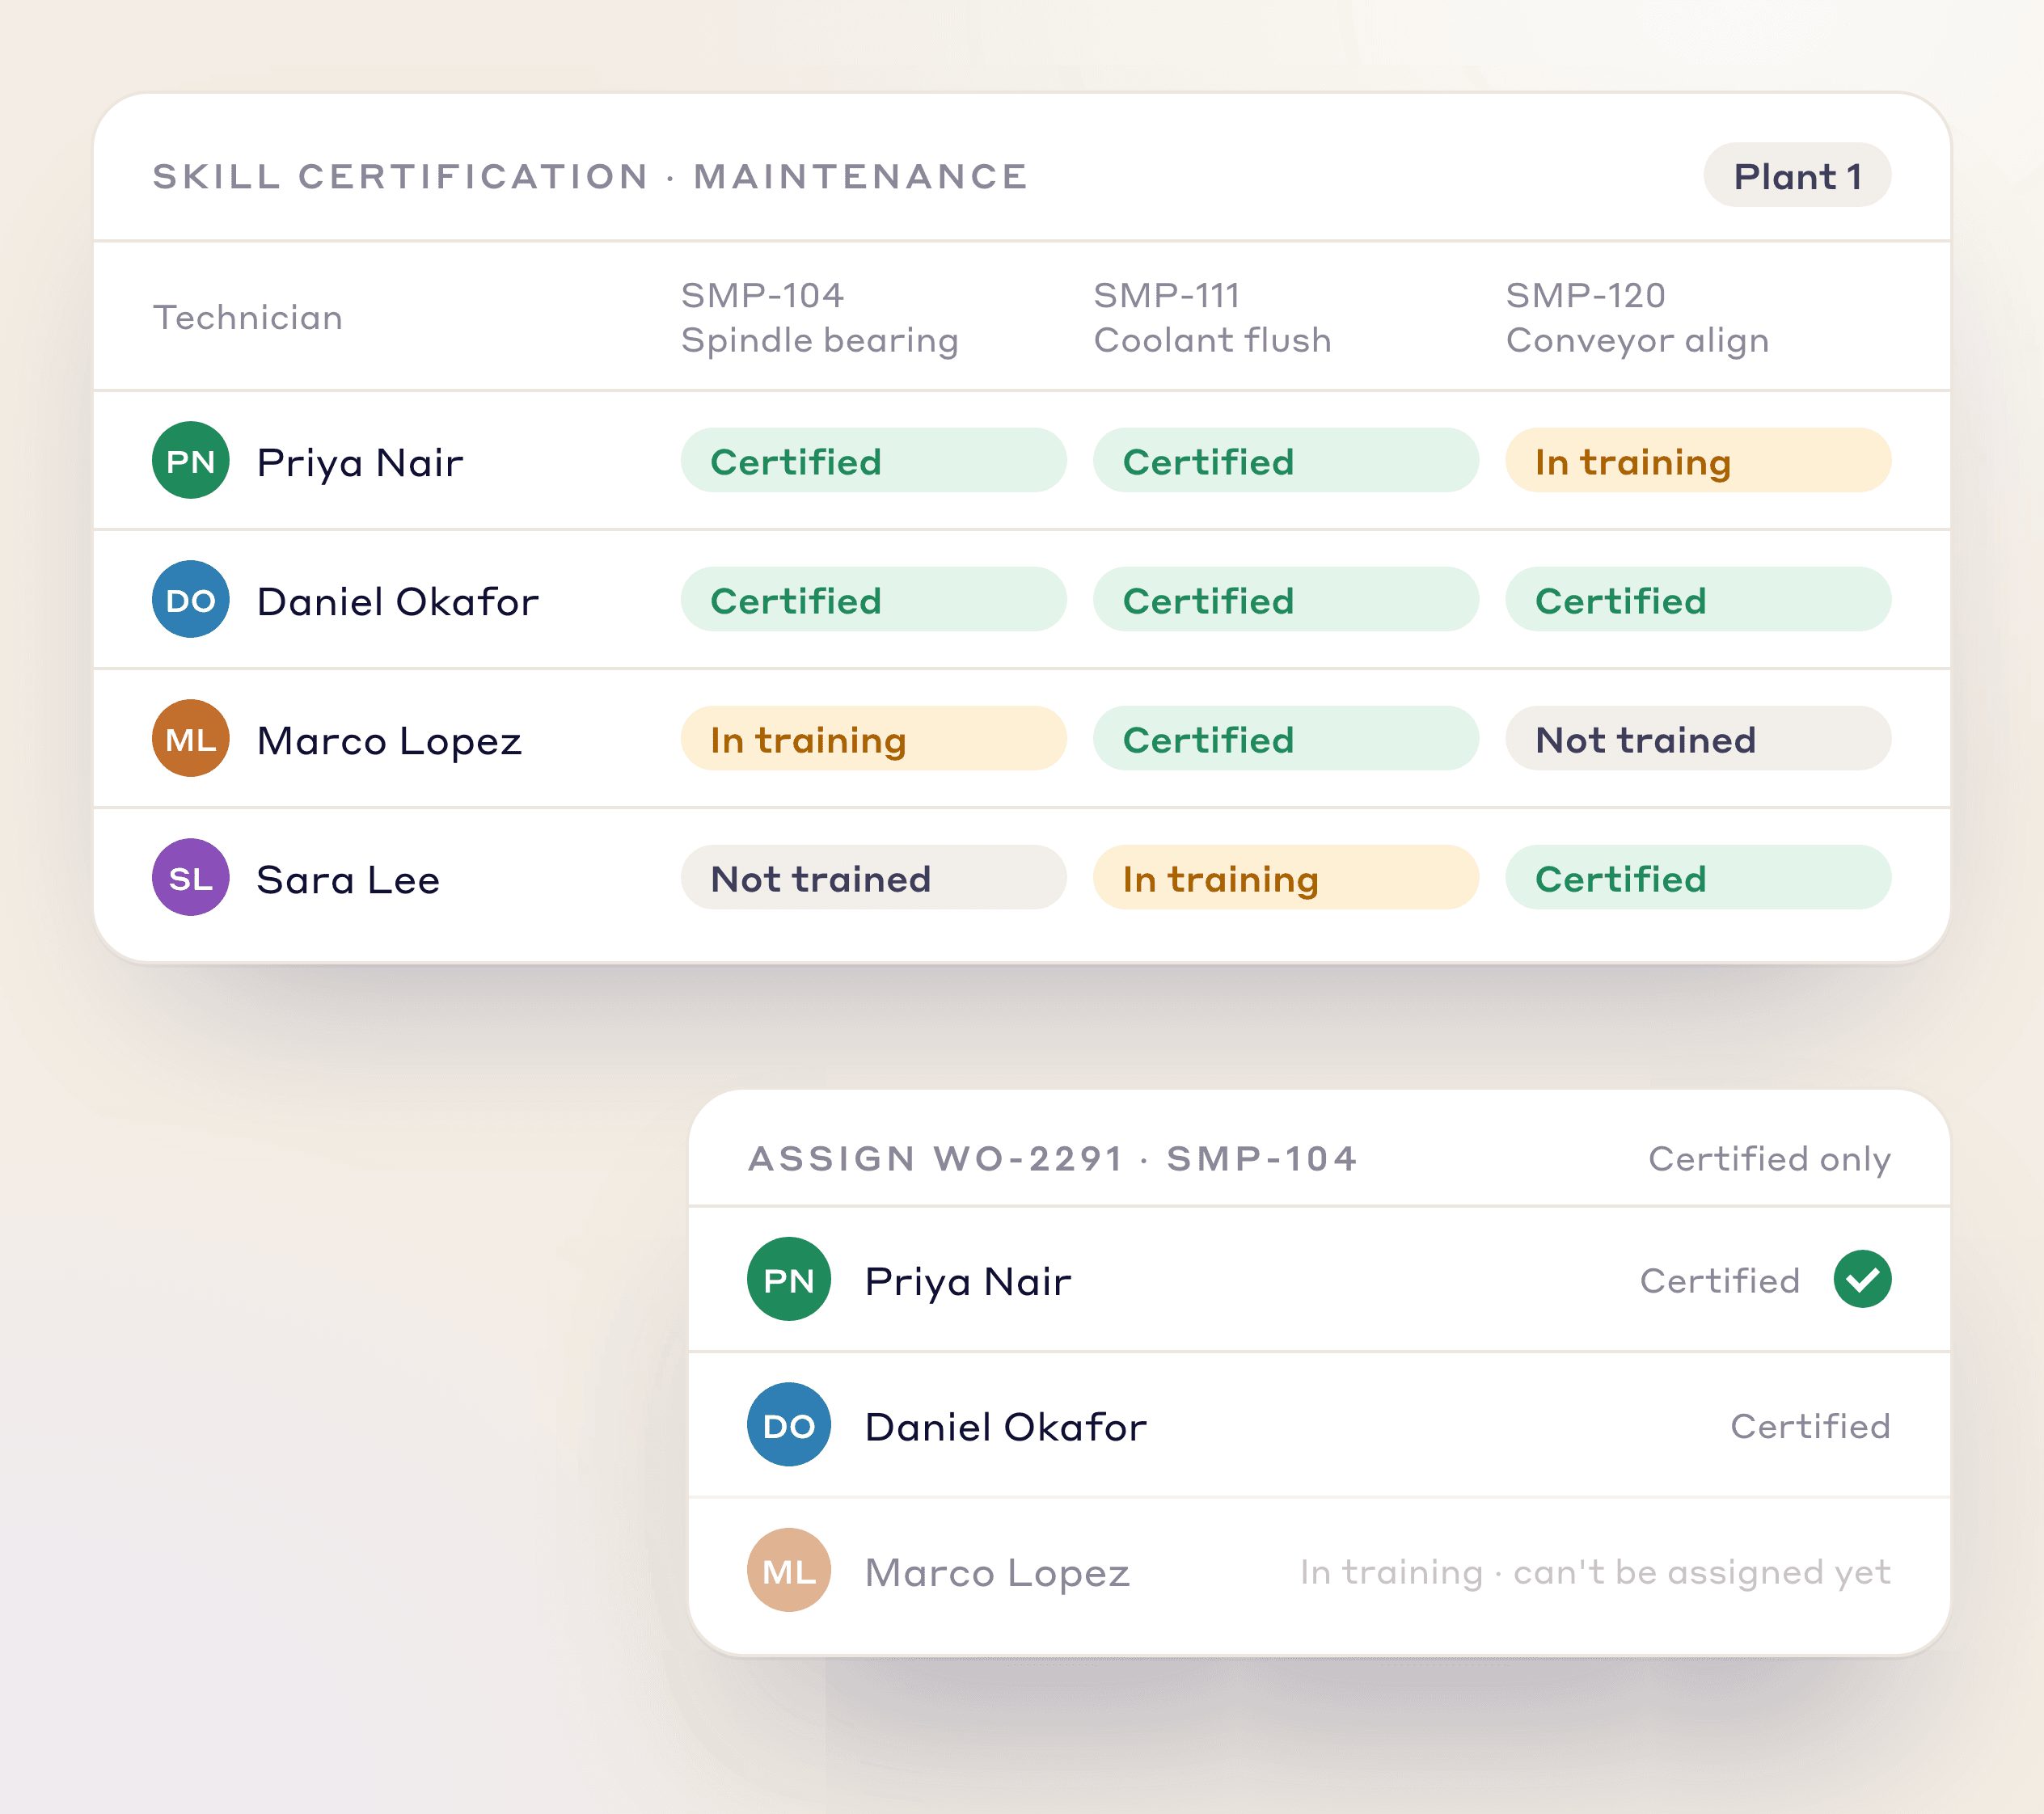
Task: Select SMP-111 Coolant flush column header
Action: point(1212,318)
